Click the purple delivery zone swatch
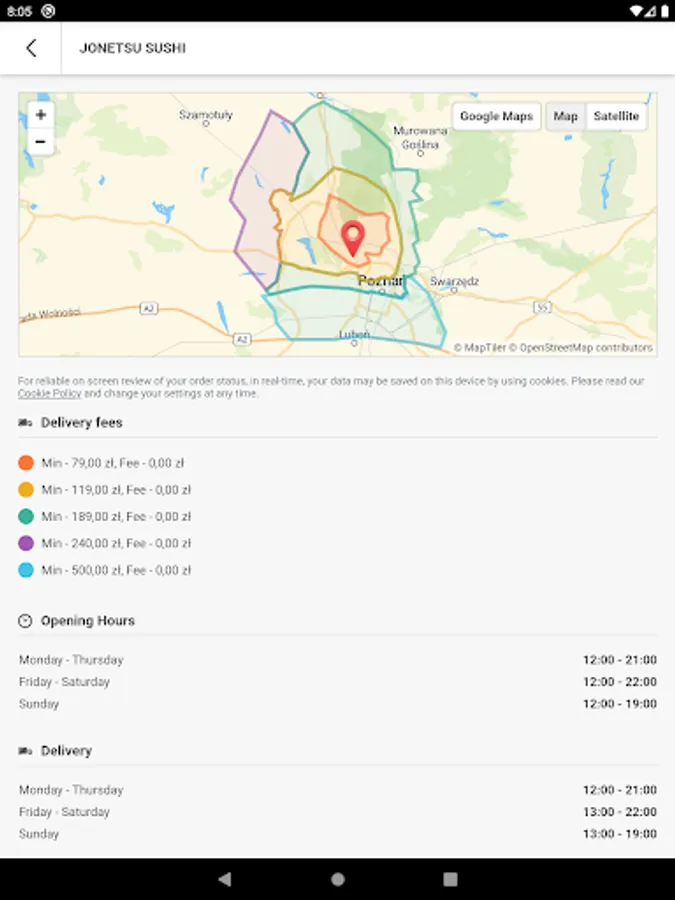The image size is (675, 900). (x=26, y=543)
